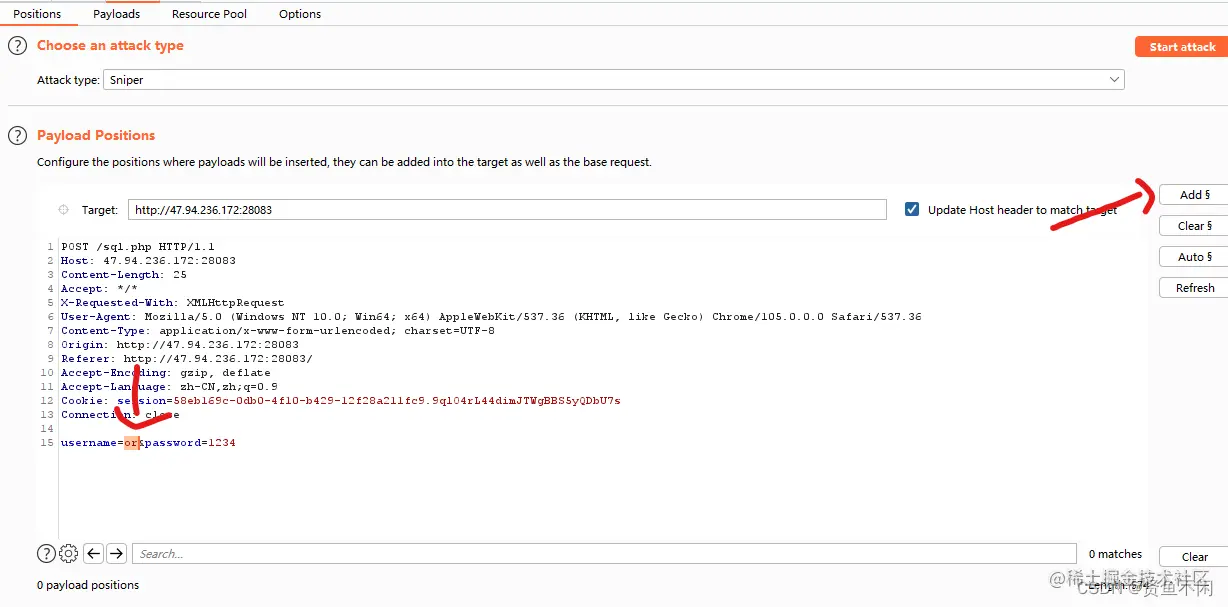Focus the Search input box
Image resolution: width=1228 pixels, height=607 pixels.
605,554
